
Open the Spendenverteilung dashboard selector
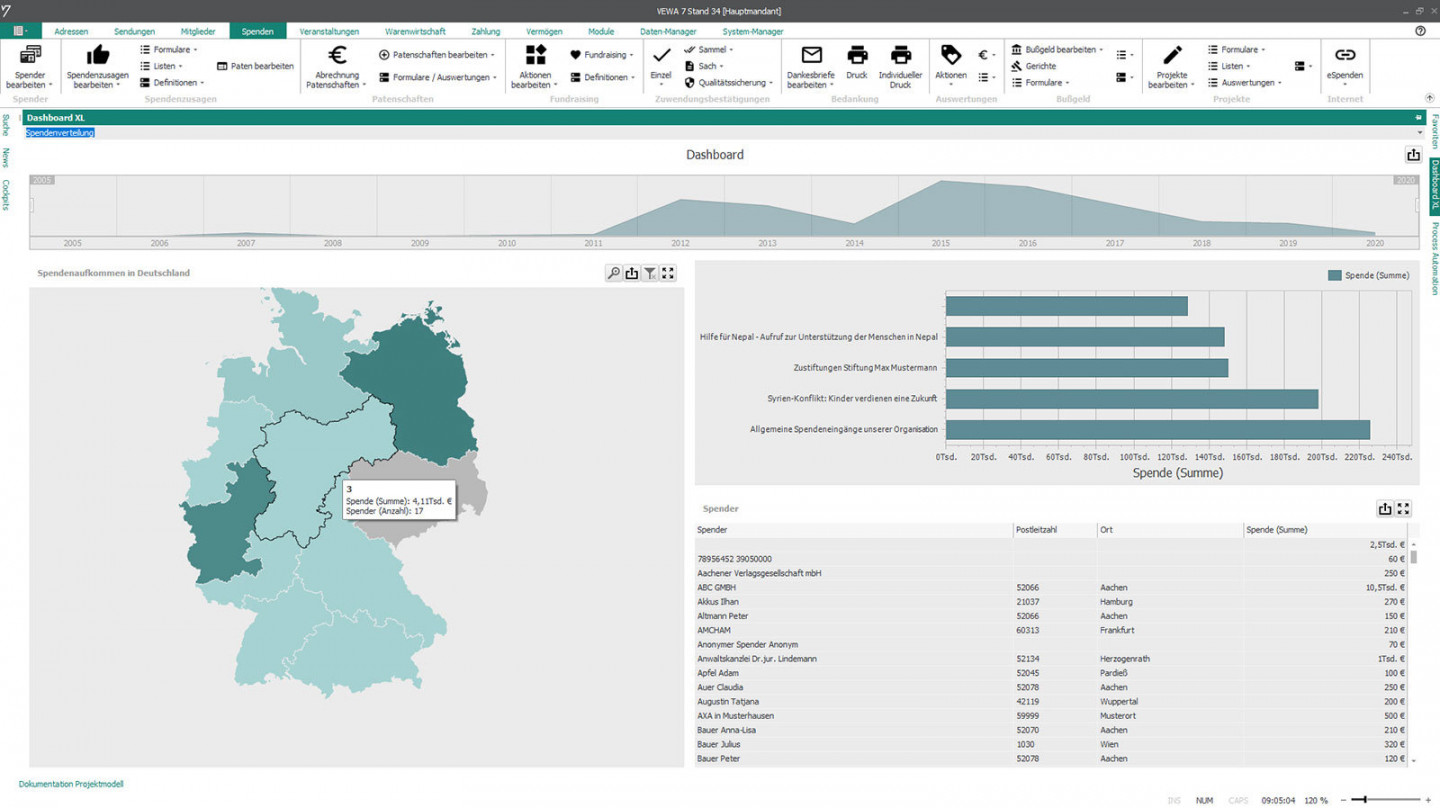tap(723, 132)
